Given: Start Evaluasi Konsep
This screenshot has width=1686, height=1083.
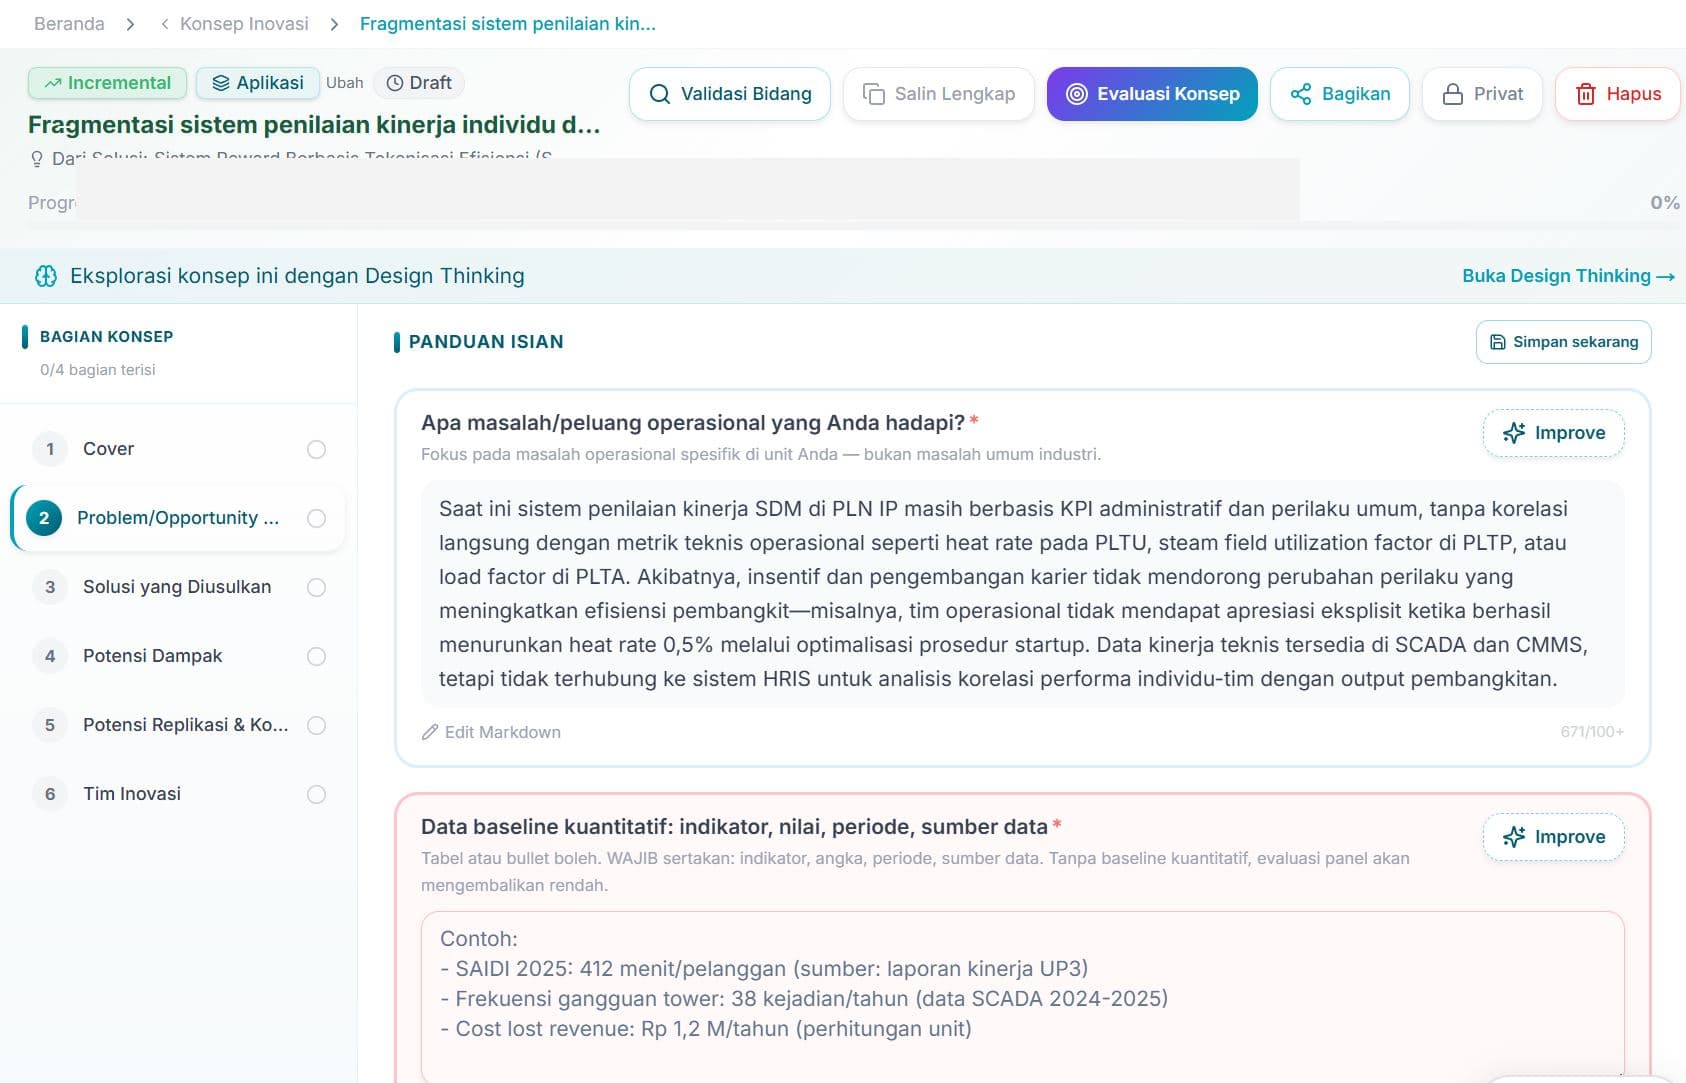Looking at the screenshot, I should [x=1152, y=94].
